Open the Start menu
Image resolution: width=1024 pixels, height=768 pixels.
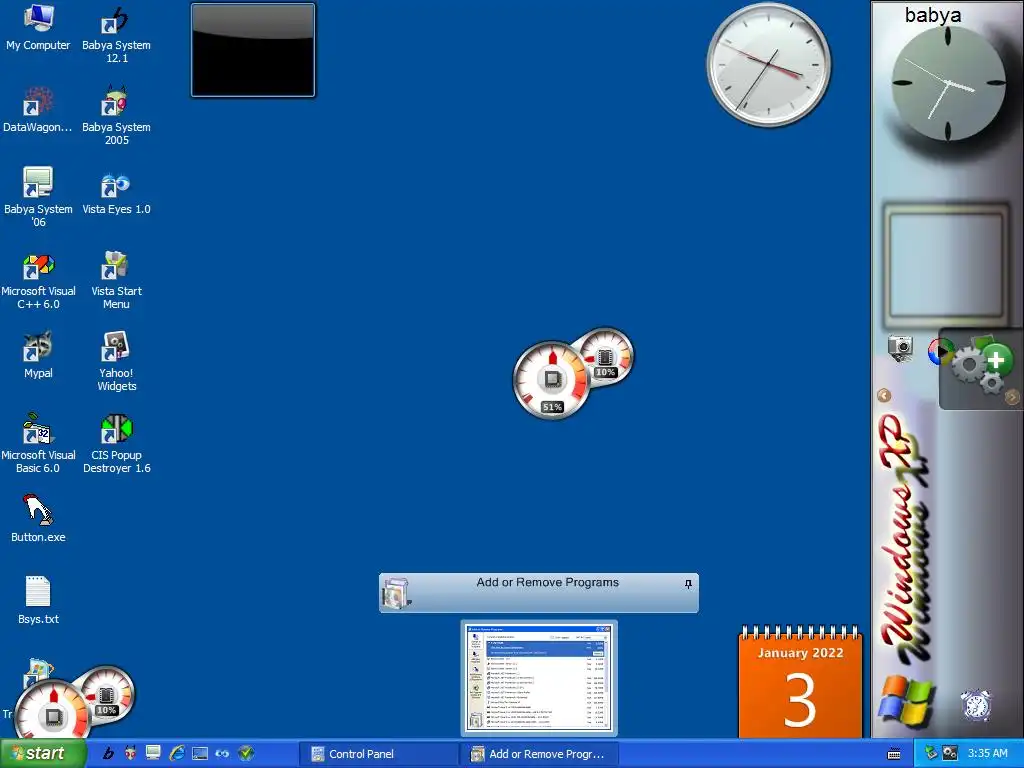[42, 754]
